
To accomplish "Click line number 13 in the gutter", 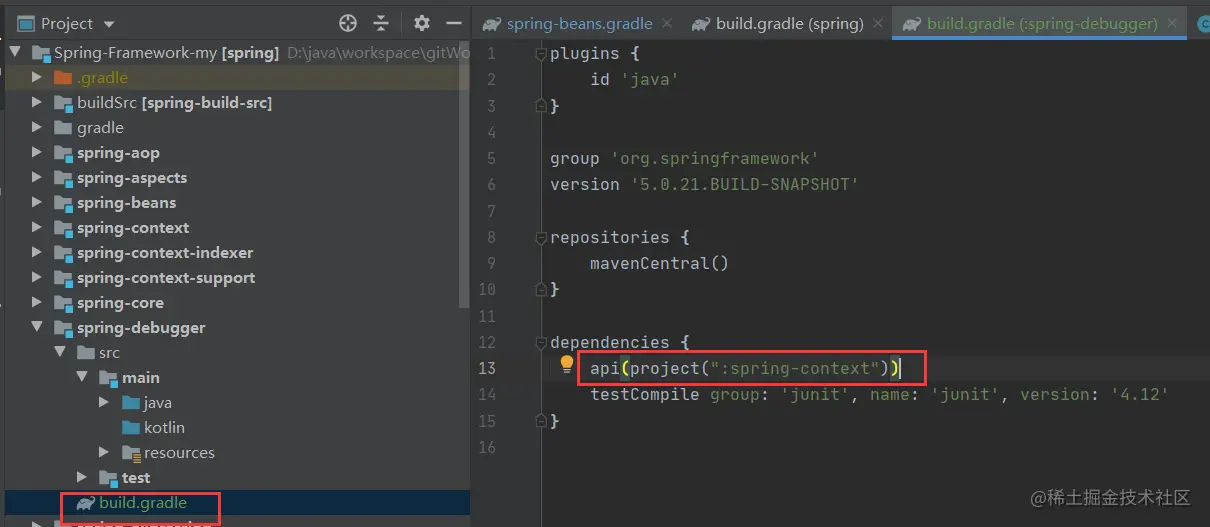I will (487, 368).
